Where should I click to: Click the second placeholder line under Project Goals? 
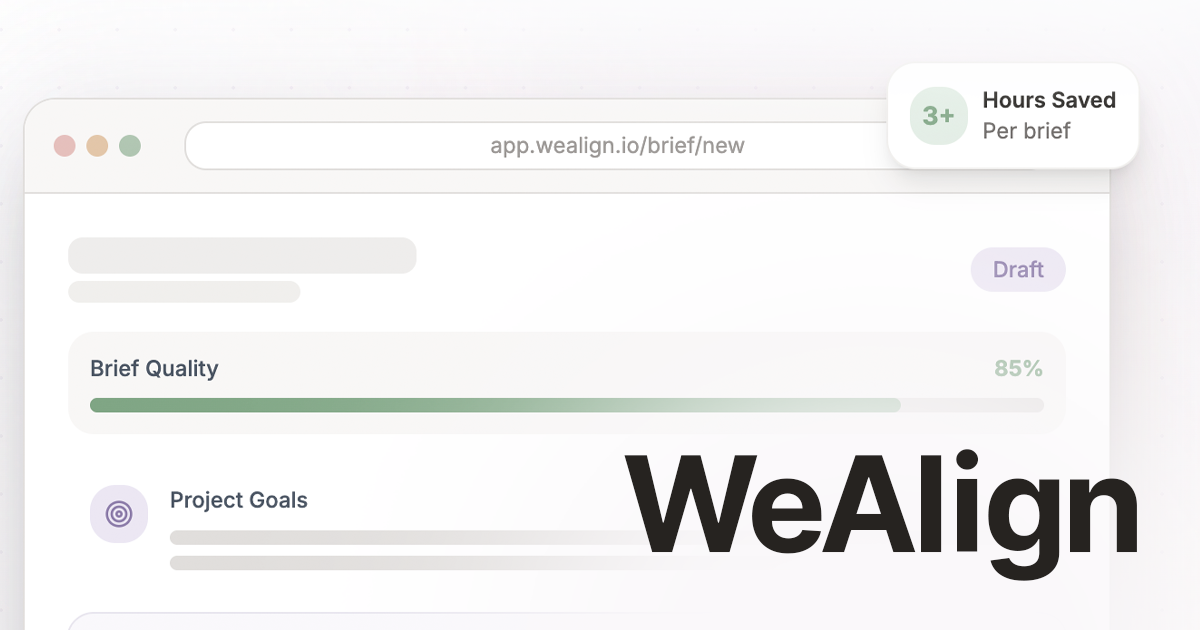[x=400, y=563]
